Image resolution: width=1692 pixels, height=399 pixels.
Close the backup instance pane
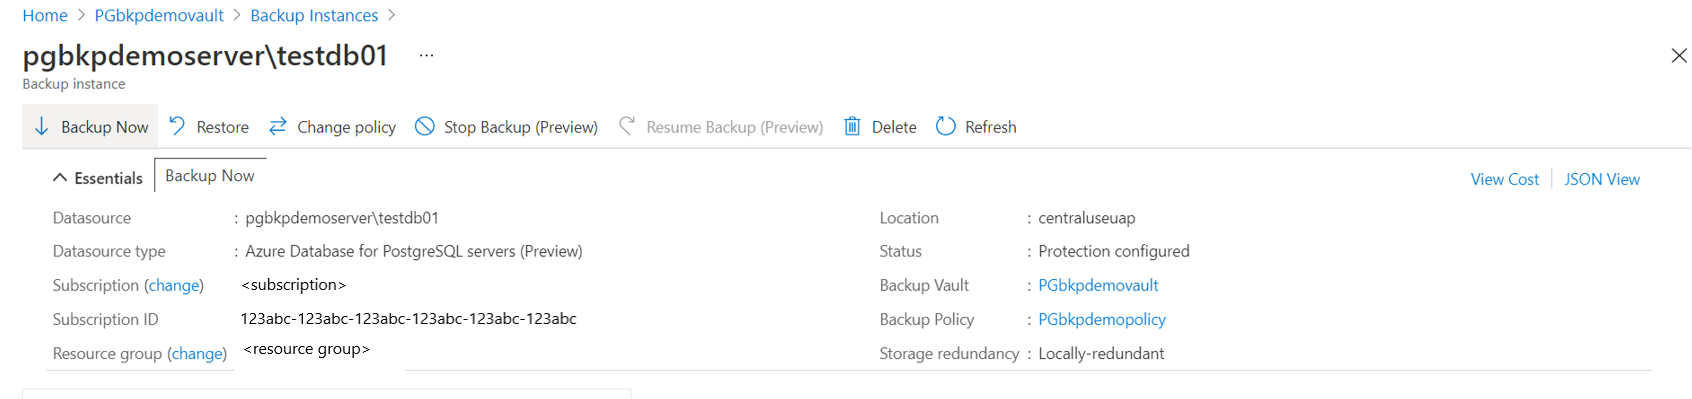tap(1679, 56)
